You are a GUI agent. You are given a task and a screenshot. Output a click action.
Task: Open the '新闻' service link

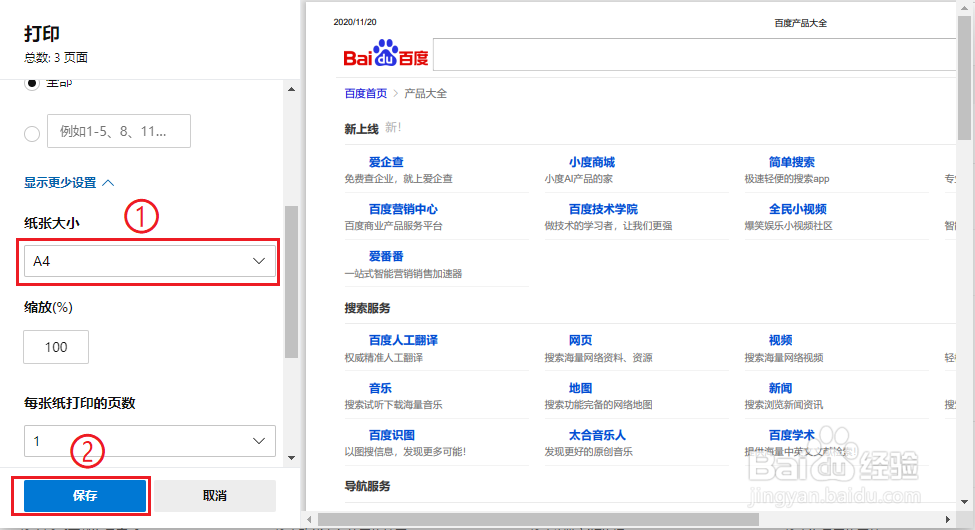coord(780,388)
